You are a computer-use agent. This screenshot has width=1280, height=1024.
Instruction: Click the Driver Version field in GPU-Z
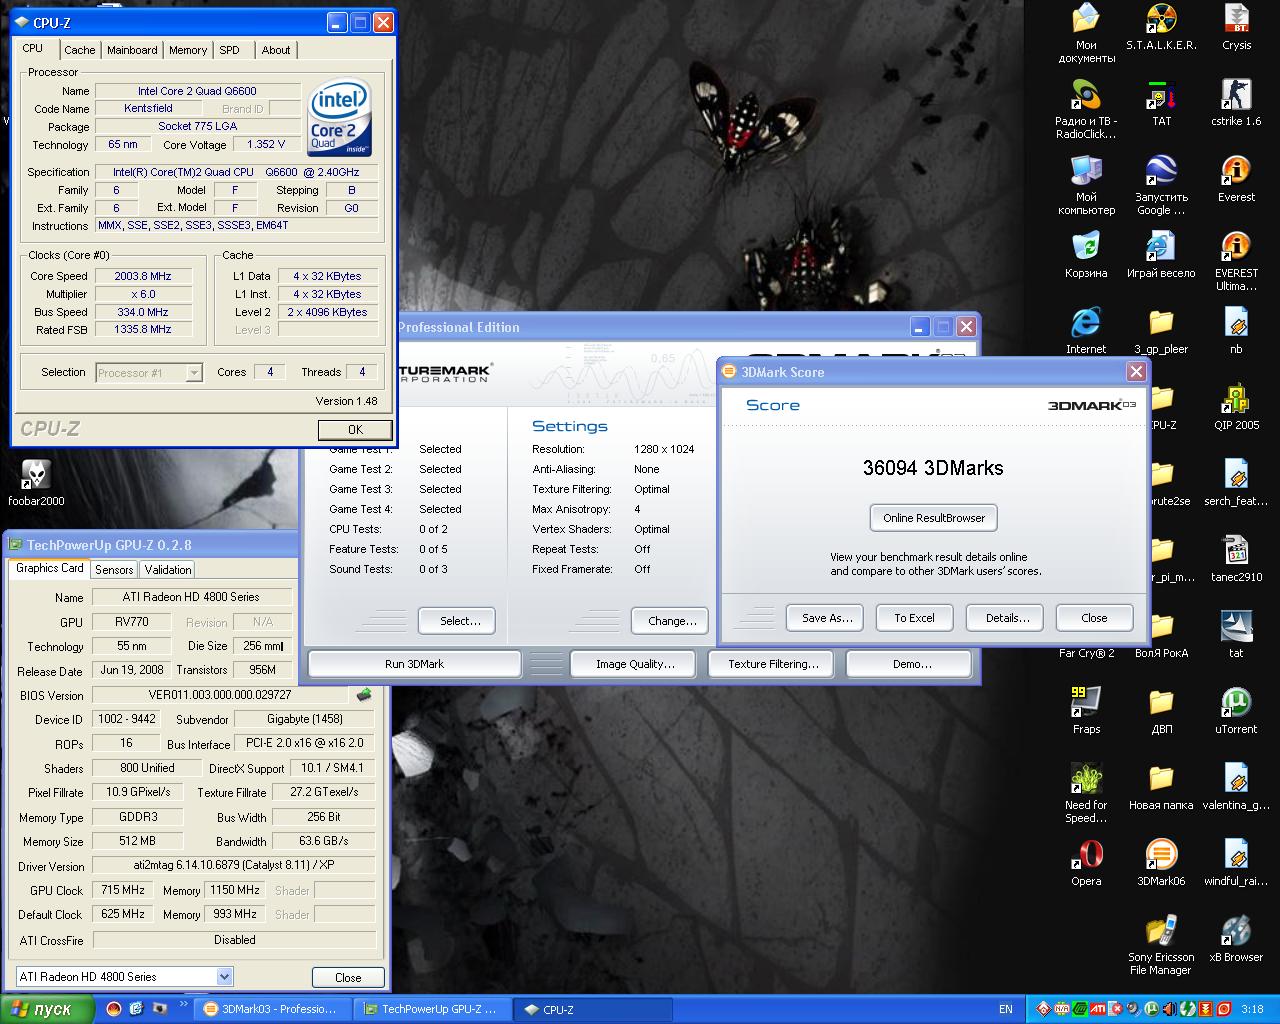click(x=234, y=865)
